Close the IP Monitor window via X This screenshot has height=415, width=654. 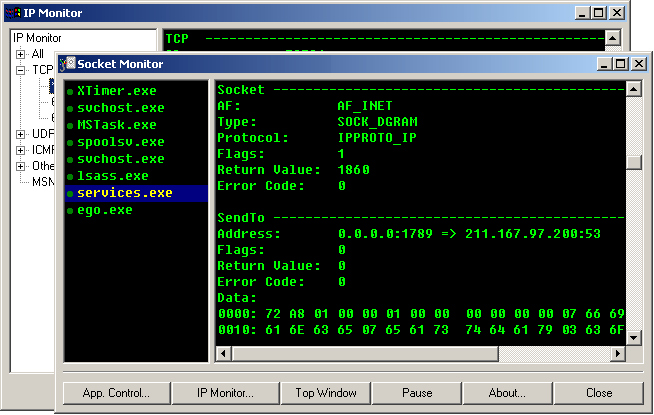[x=617, y=13]
